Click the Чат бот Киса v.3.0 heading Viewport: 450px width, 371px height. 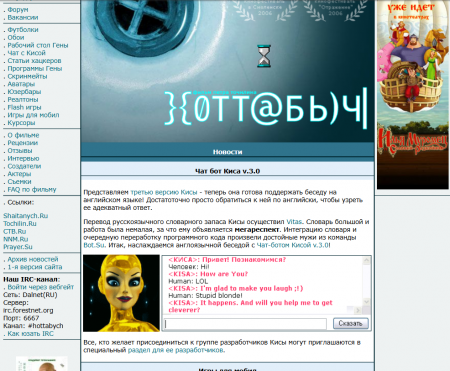coord(227,171)
